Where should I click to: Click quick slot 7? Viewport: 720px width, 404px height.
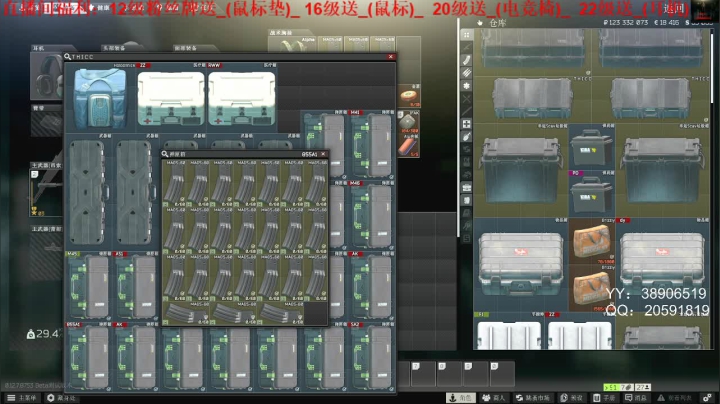[422, 373]
